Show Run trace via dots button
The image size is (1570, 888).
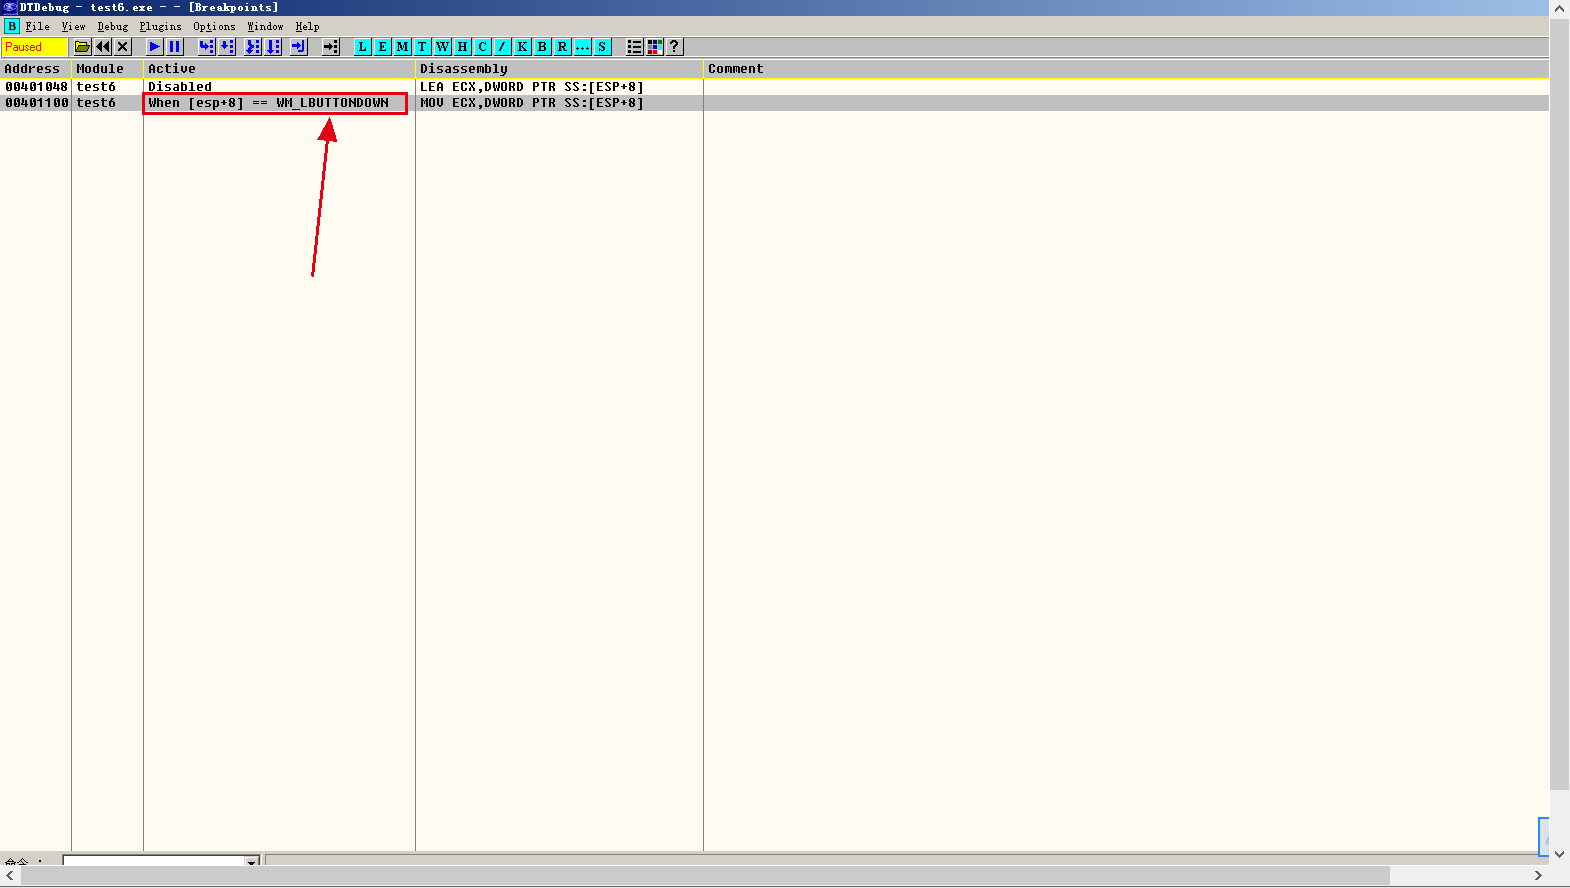pyautogui.click(x=583, y=47)
